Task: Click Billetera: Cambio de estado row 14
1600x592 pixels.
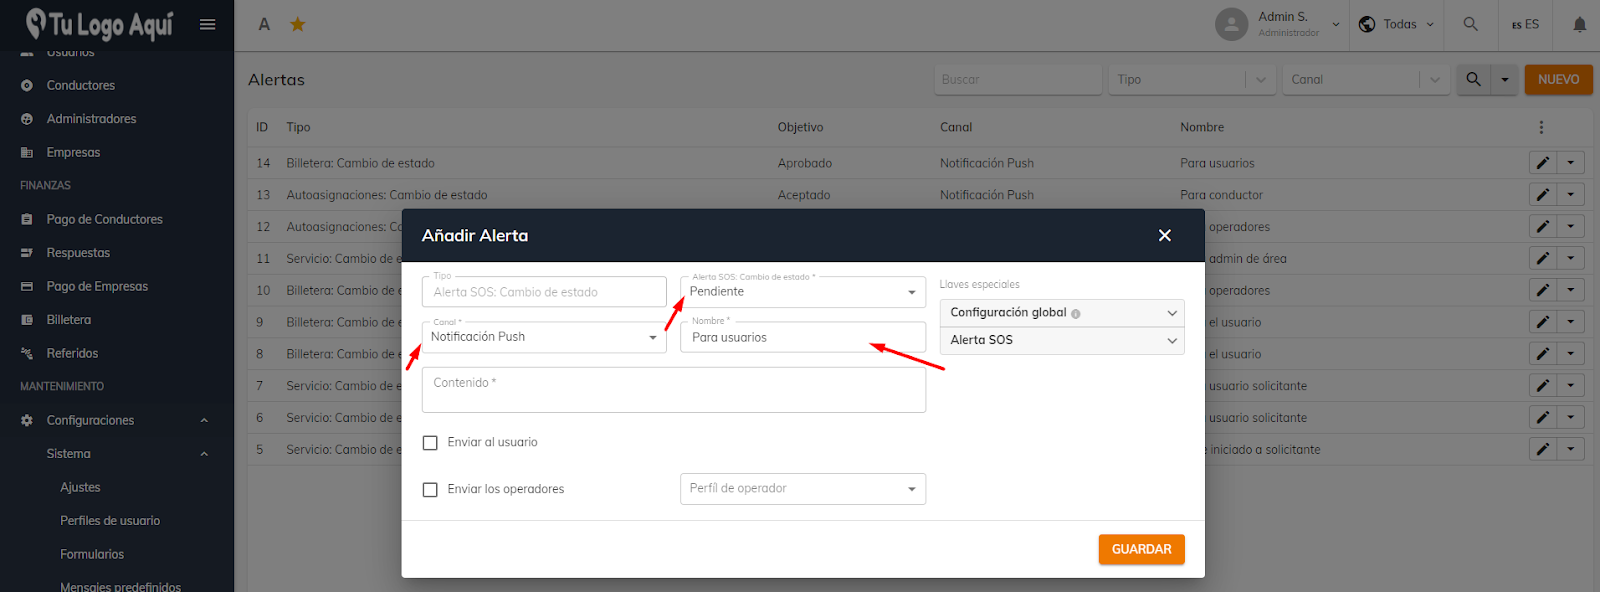Action: pos(360,163)
